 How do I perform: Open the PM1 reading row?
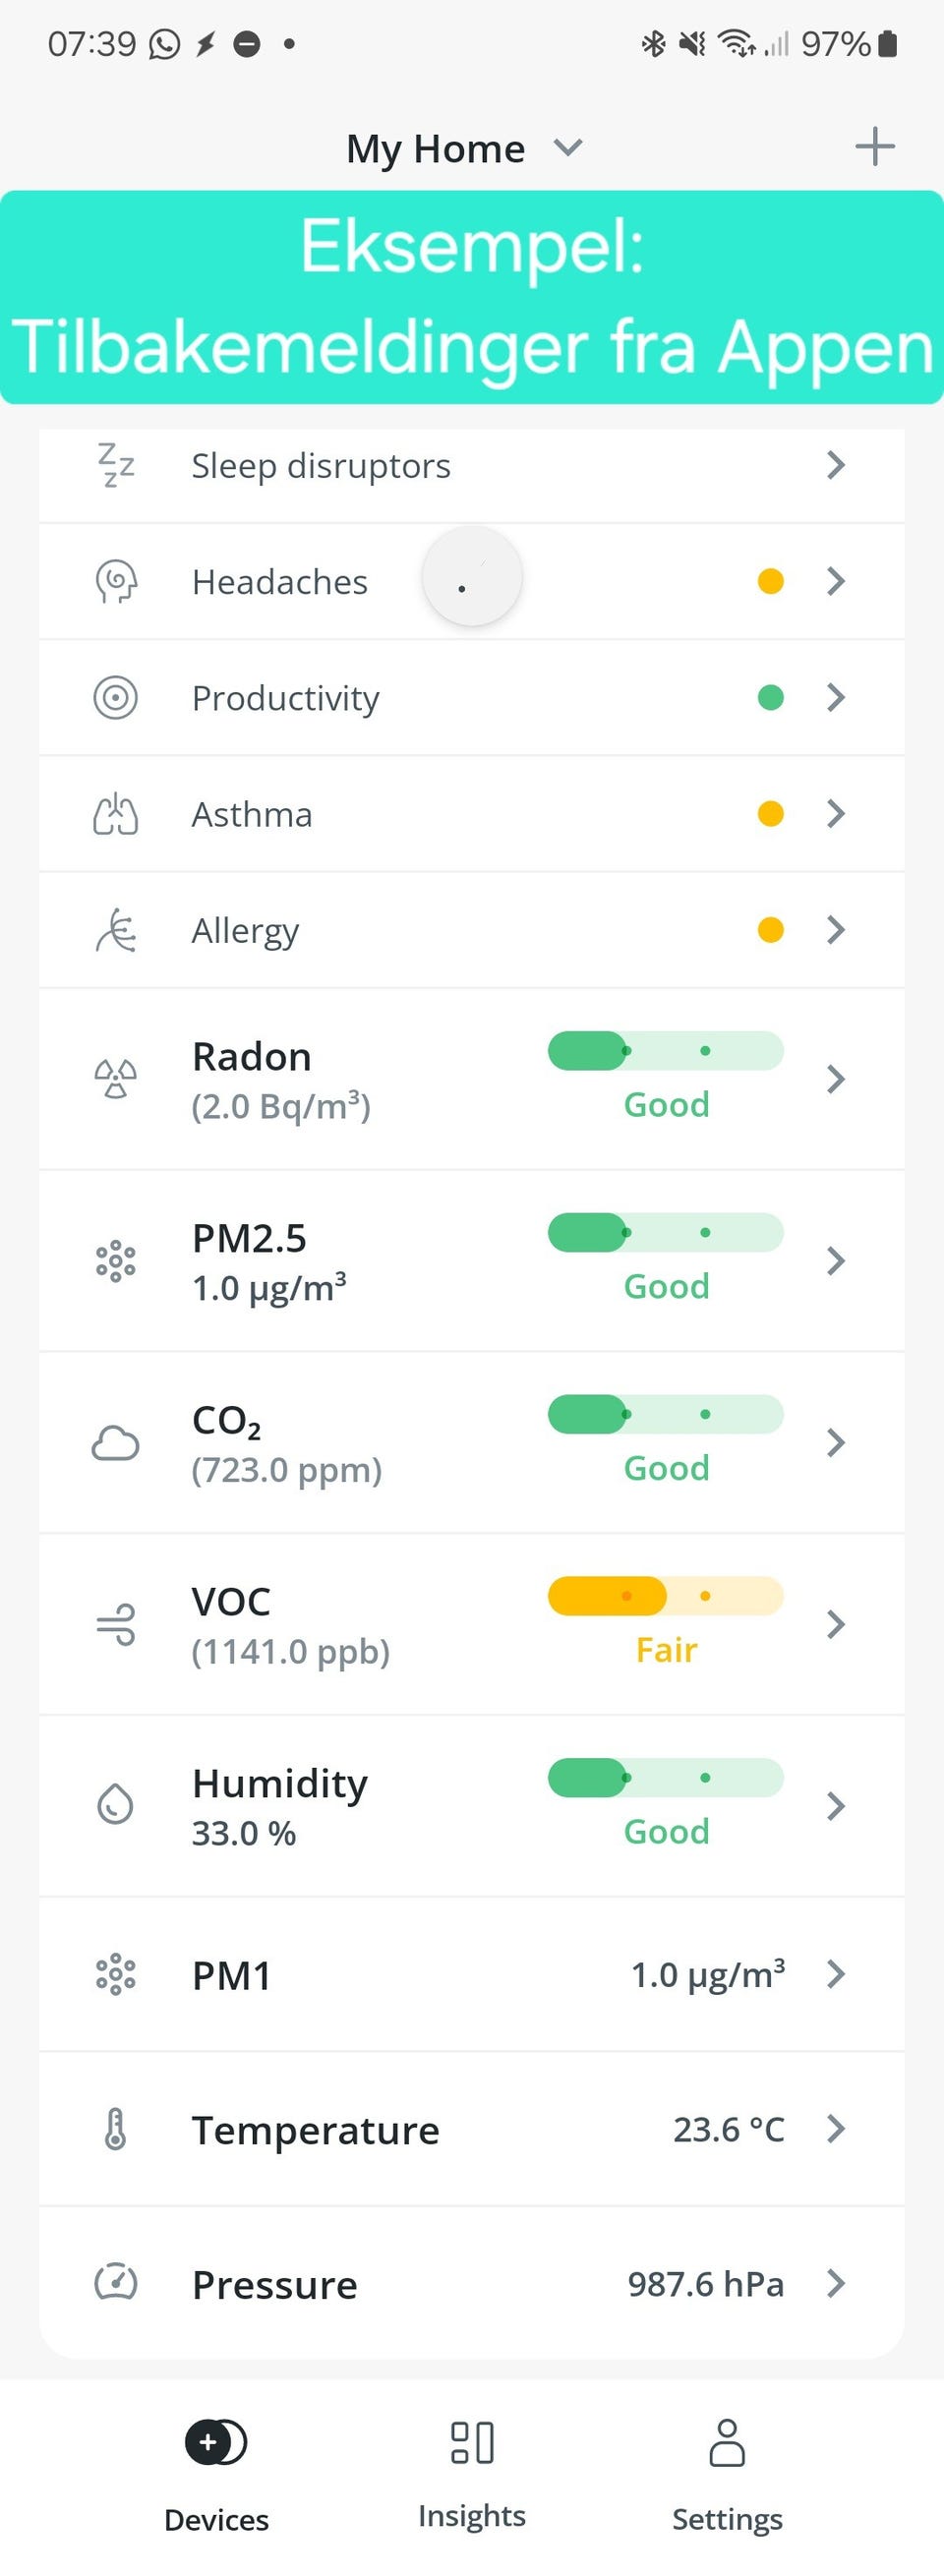472,1974
